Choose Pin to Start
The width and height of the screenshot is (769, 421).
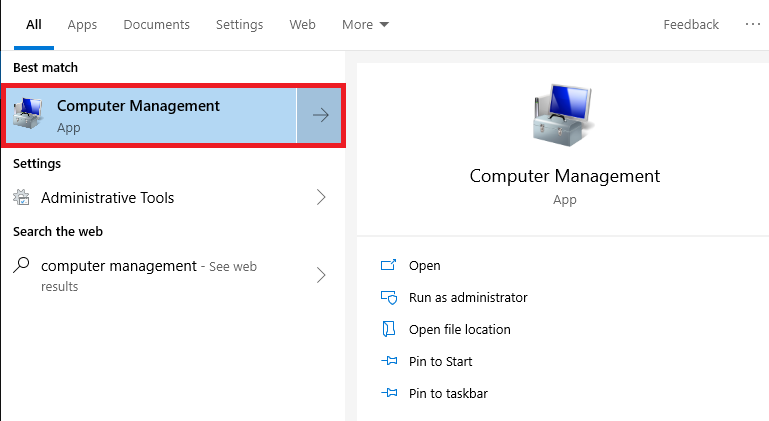point(440,362)
